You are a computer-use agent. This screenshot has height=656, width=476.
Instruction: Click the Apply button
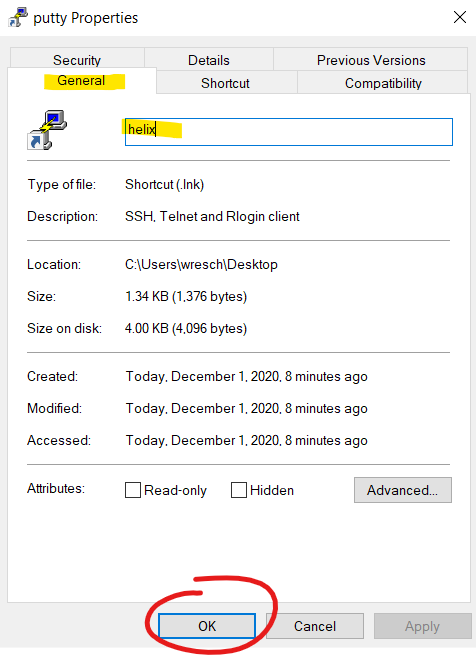pos(422,626)
